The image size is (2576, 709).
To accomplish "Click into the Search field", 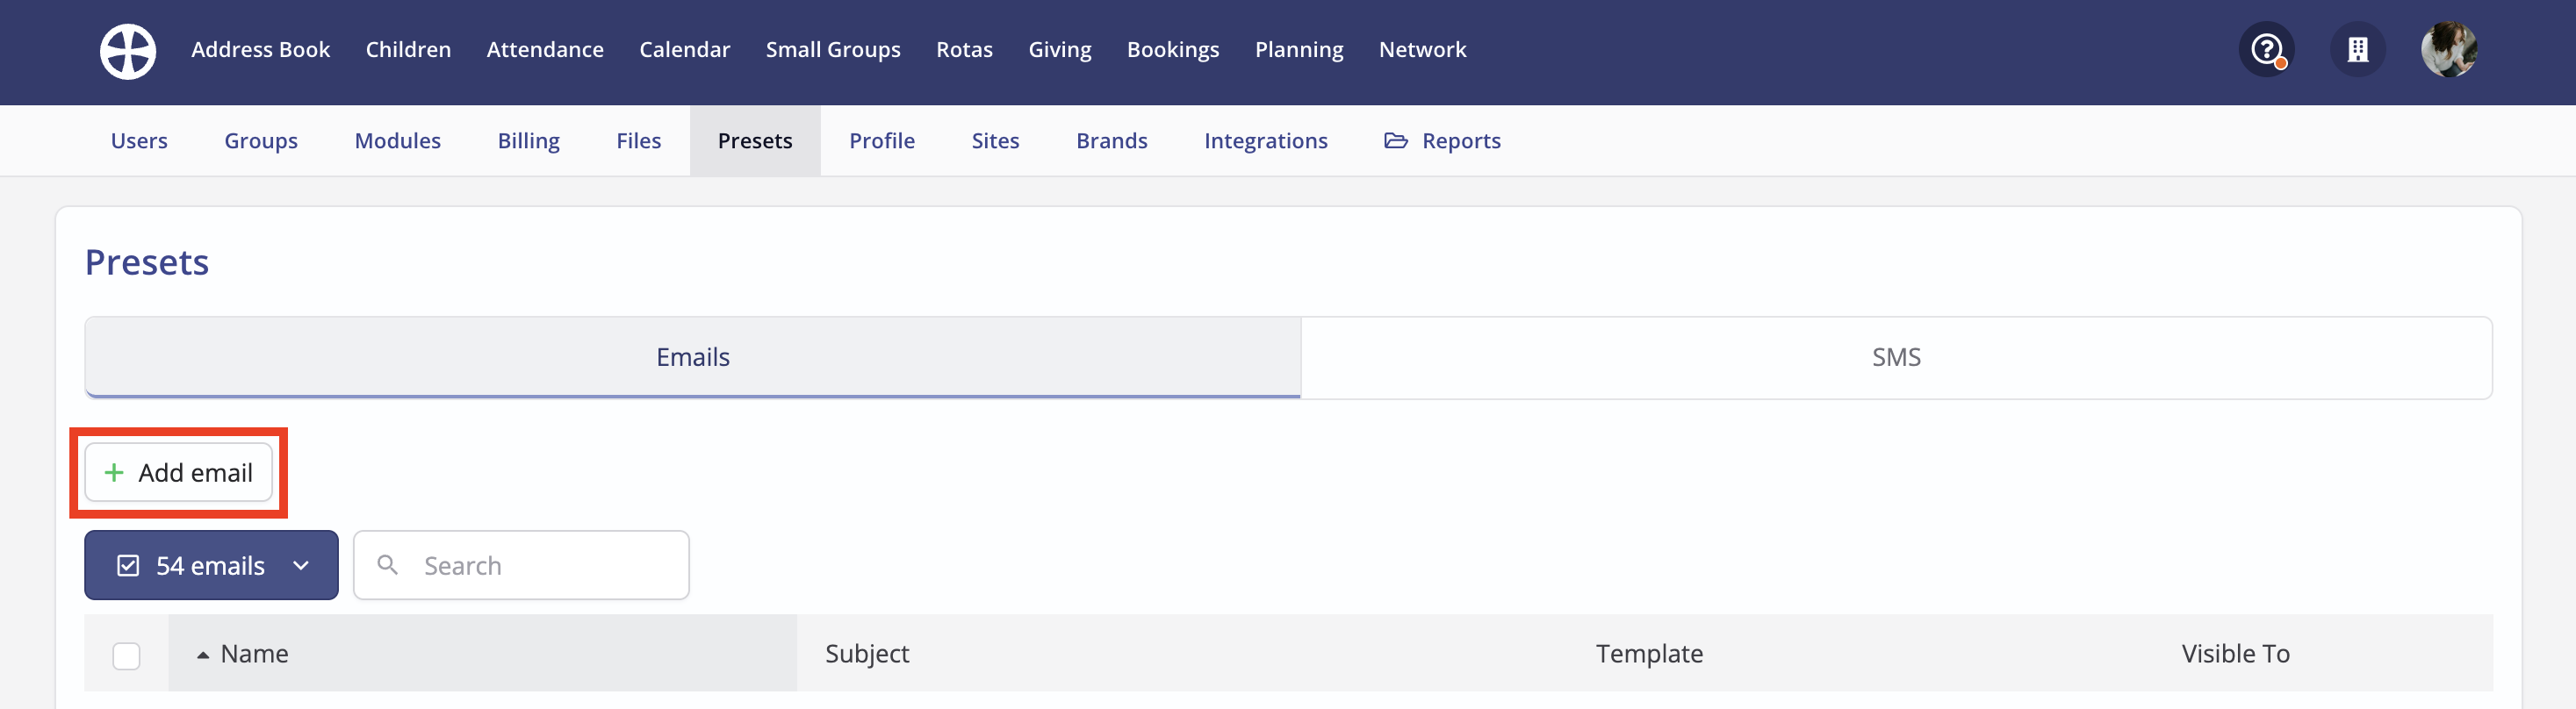I will pyautogui.click(x=521, y=565).
